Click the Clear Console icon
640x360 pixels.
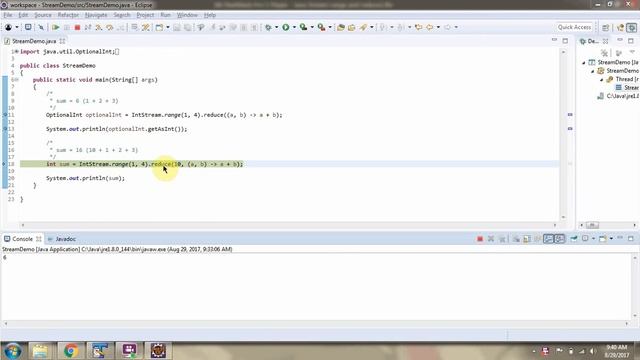point(516,239)
